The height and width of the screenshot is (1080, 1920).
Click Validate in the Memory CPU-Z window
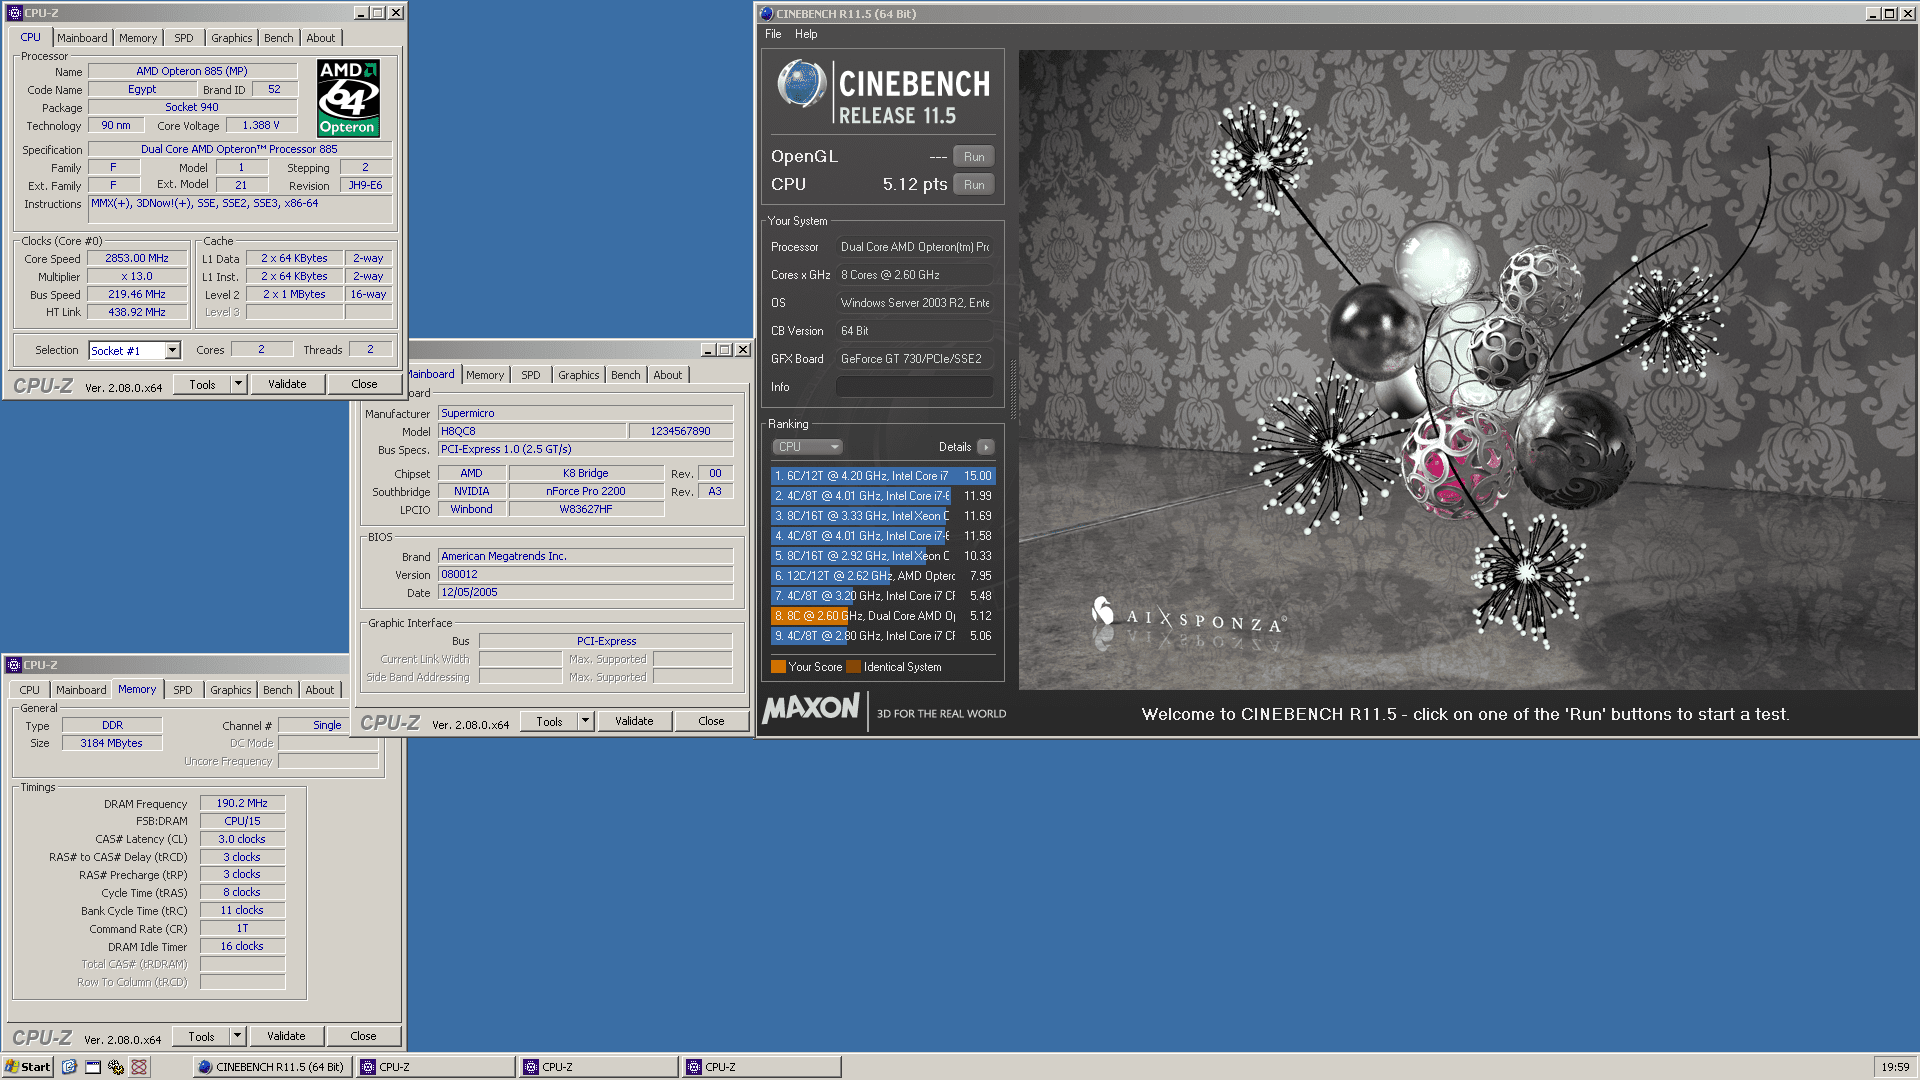(286, 1036)
